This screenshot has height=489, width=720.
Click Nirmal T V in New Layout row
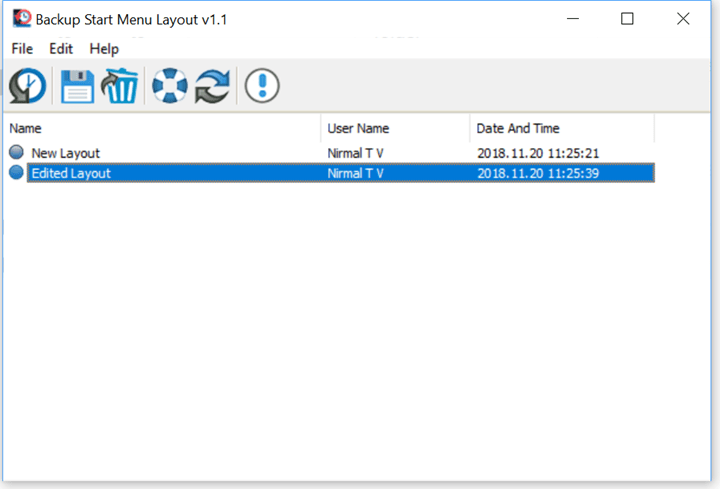pos(355,153)
